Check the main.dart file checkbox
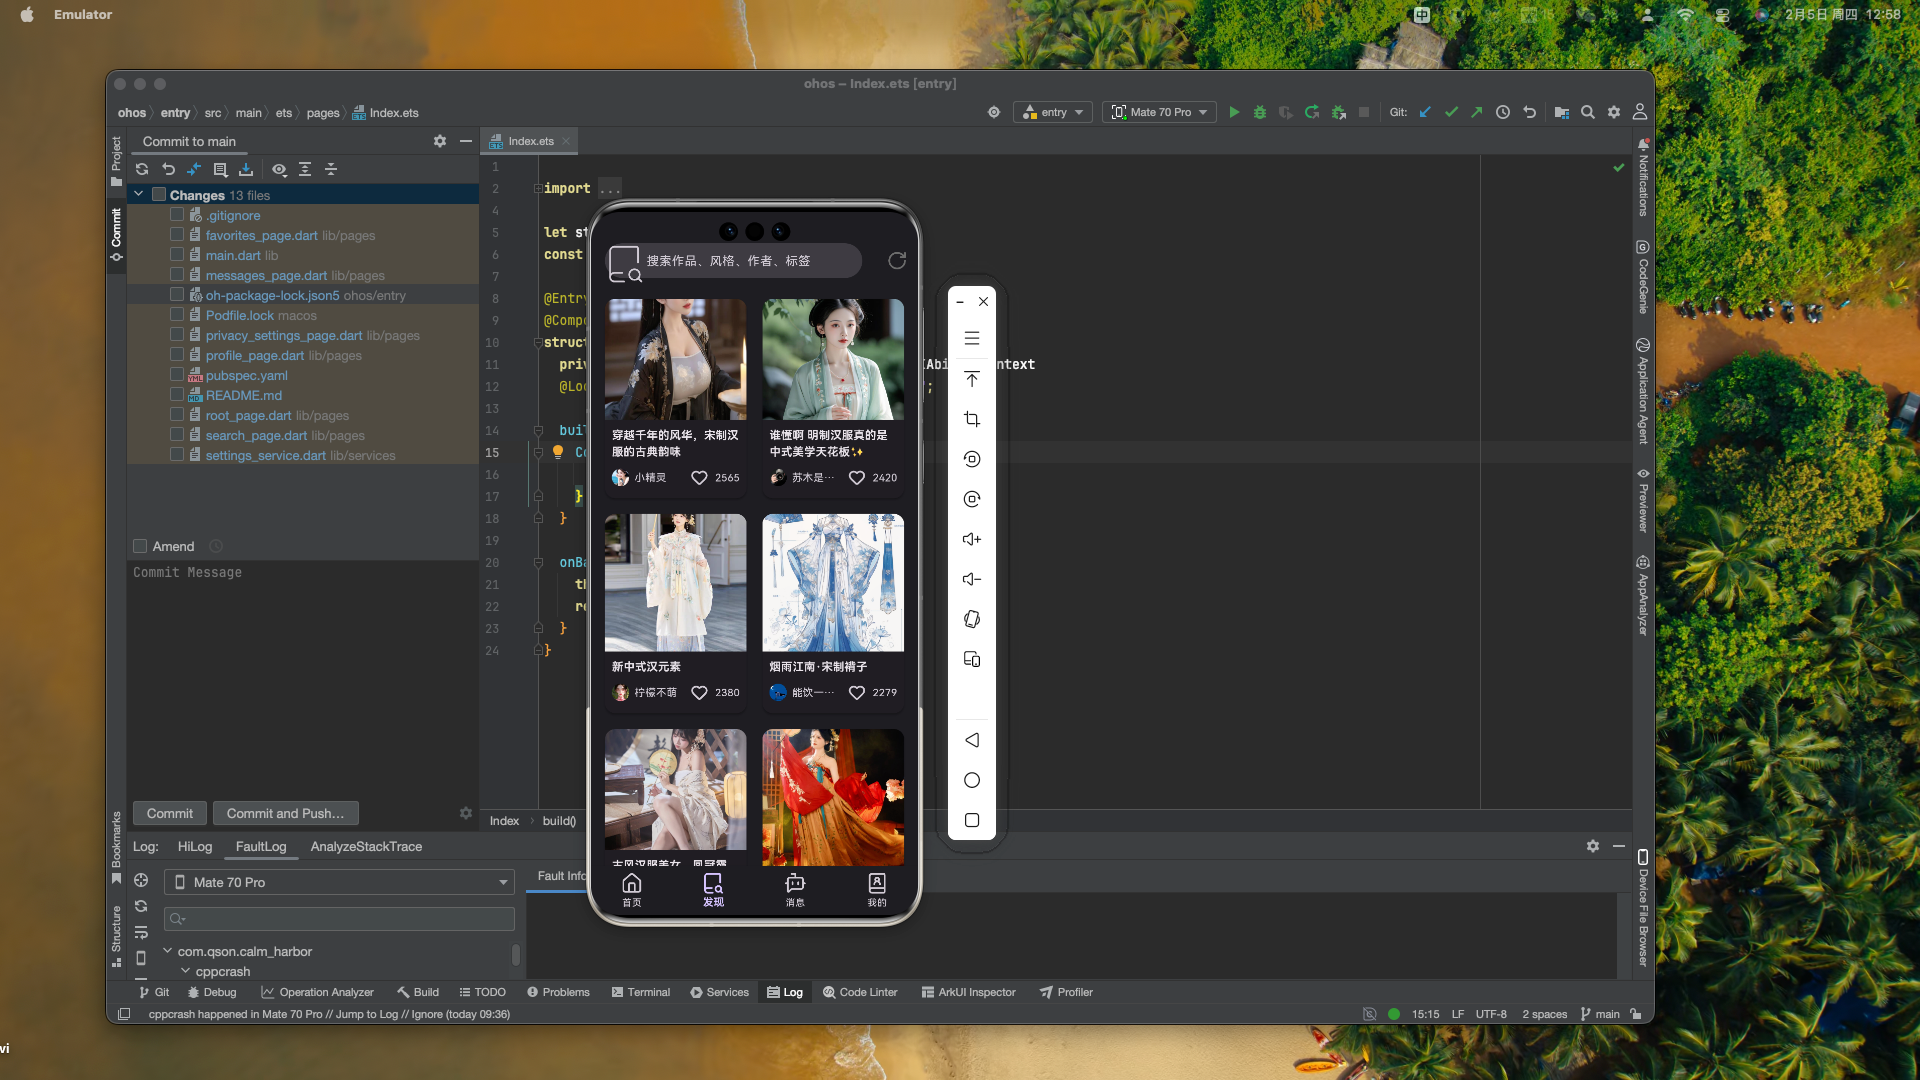 point(177,255)
